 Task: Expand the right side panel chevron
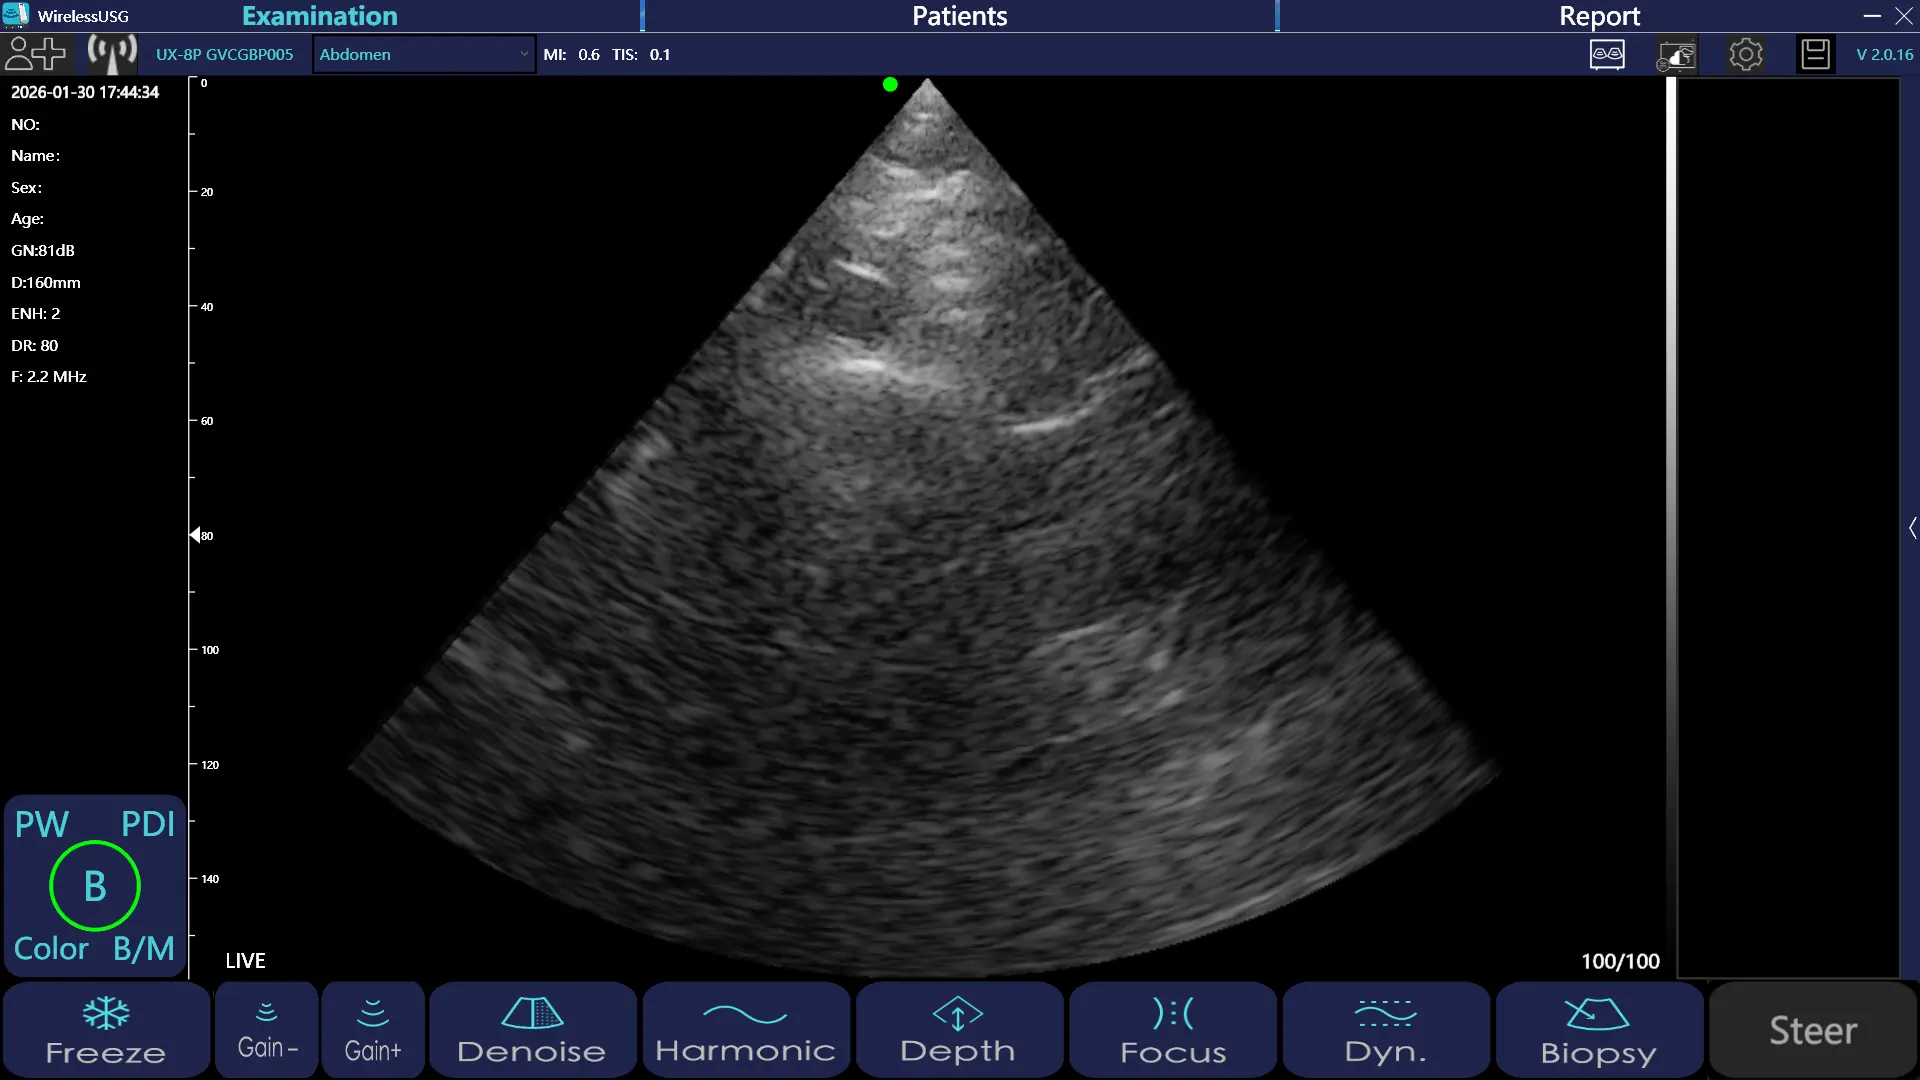pyautogui.click(x=1912, y=528)
